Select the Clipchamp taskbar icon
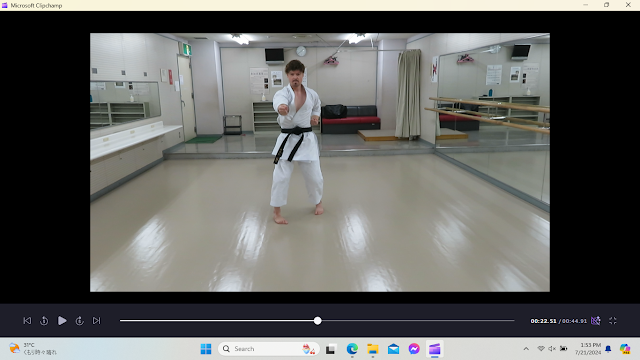This screenshot has width=640, height=360. click(435, 349)
